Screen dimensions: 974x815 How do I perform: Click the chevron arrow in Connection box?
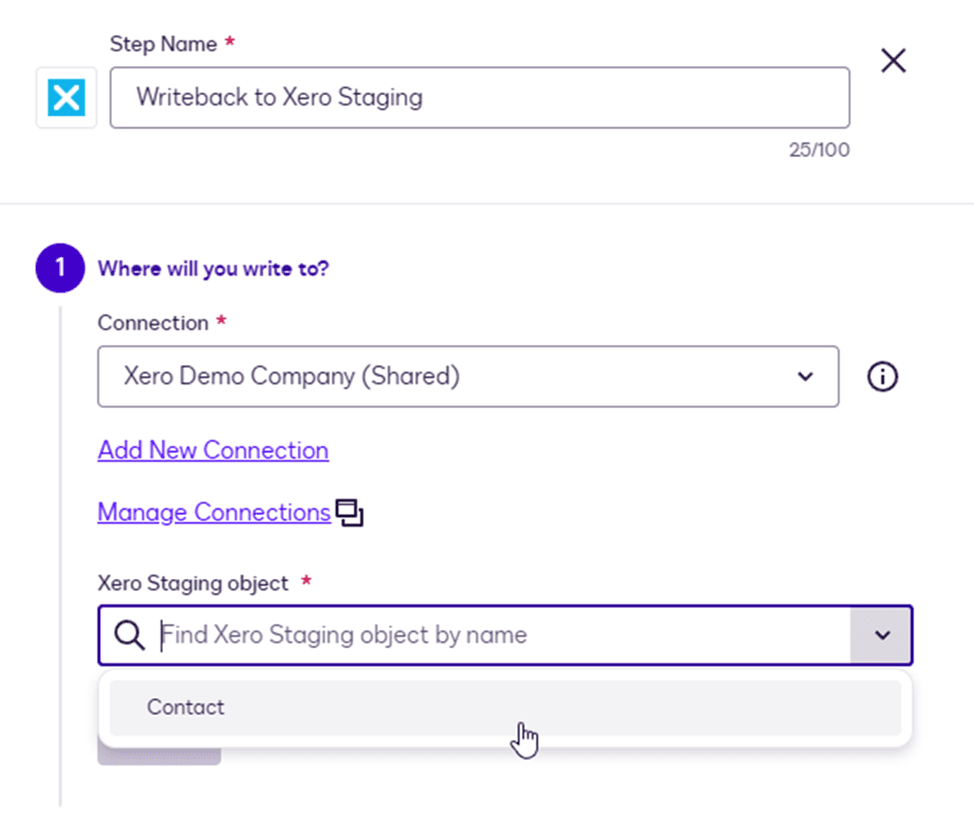804,377
